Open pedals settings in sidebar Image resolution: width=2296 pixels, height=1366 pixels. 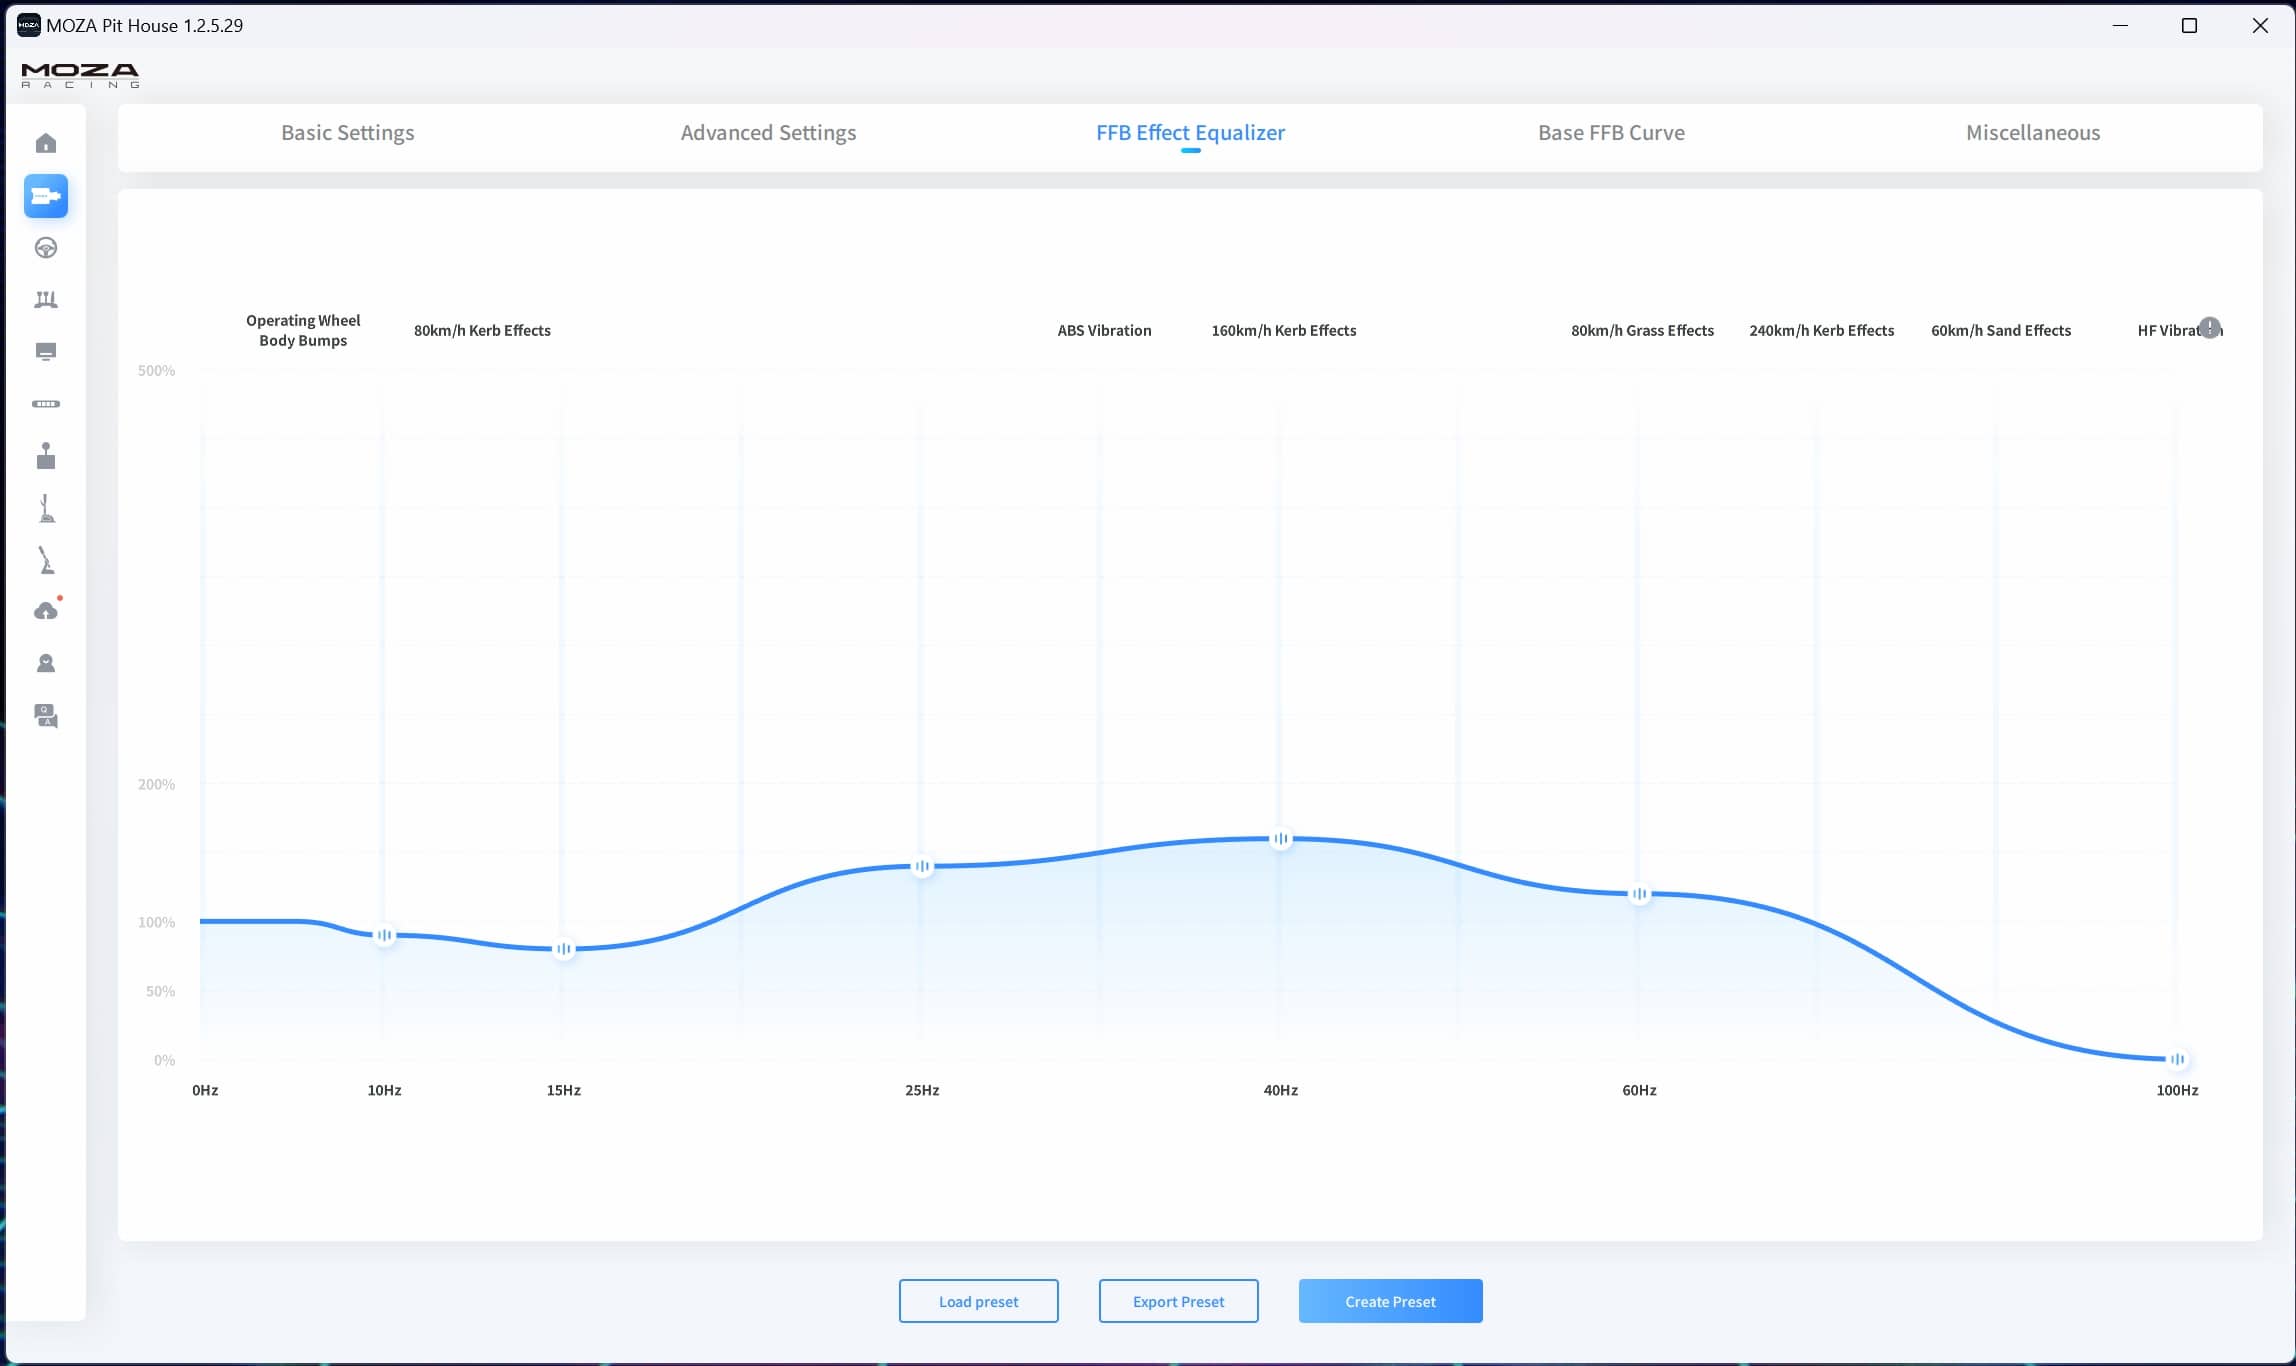(46, 300)
